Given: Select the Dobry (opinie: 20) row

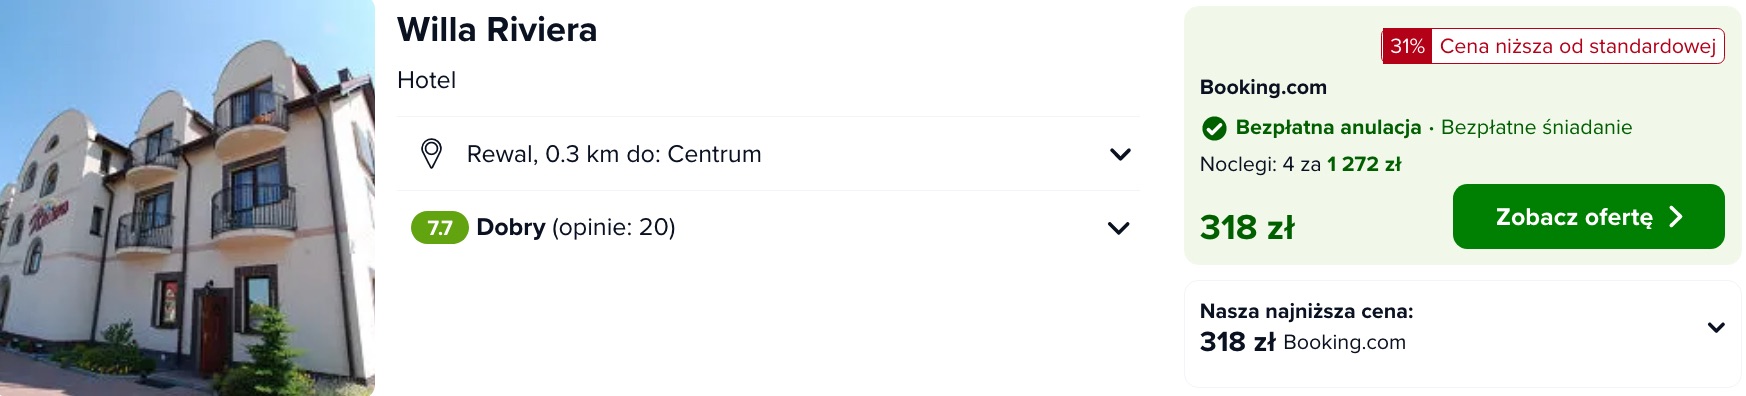Looking at the screenshot, I should (x=768, y=228).
